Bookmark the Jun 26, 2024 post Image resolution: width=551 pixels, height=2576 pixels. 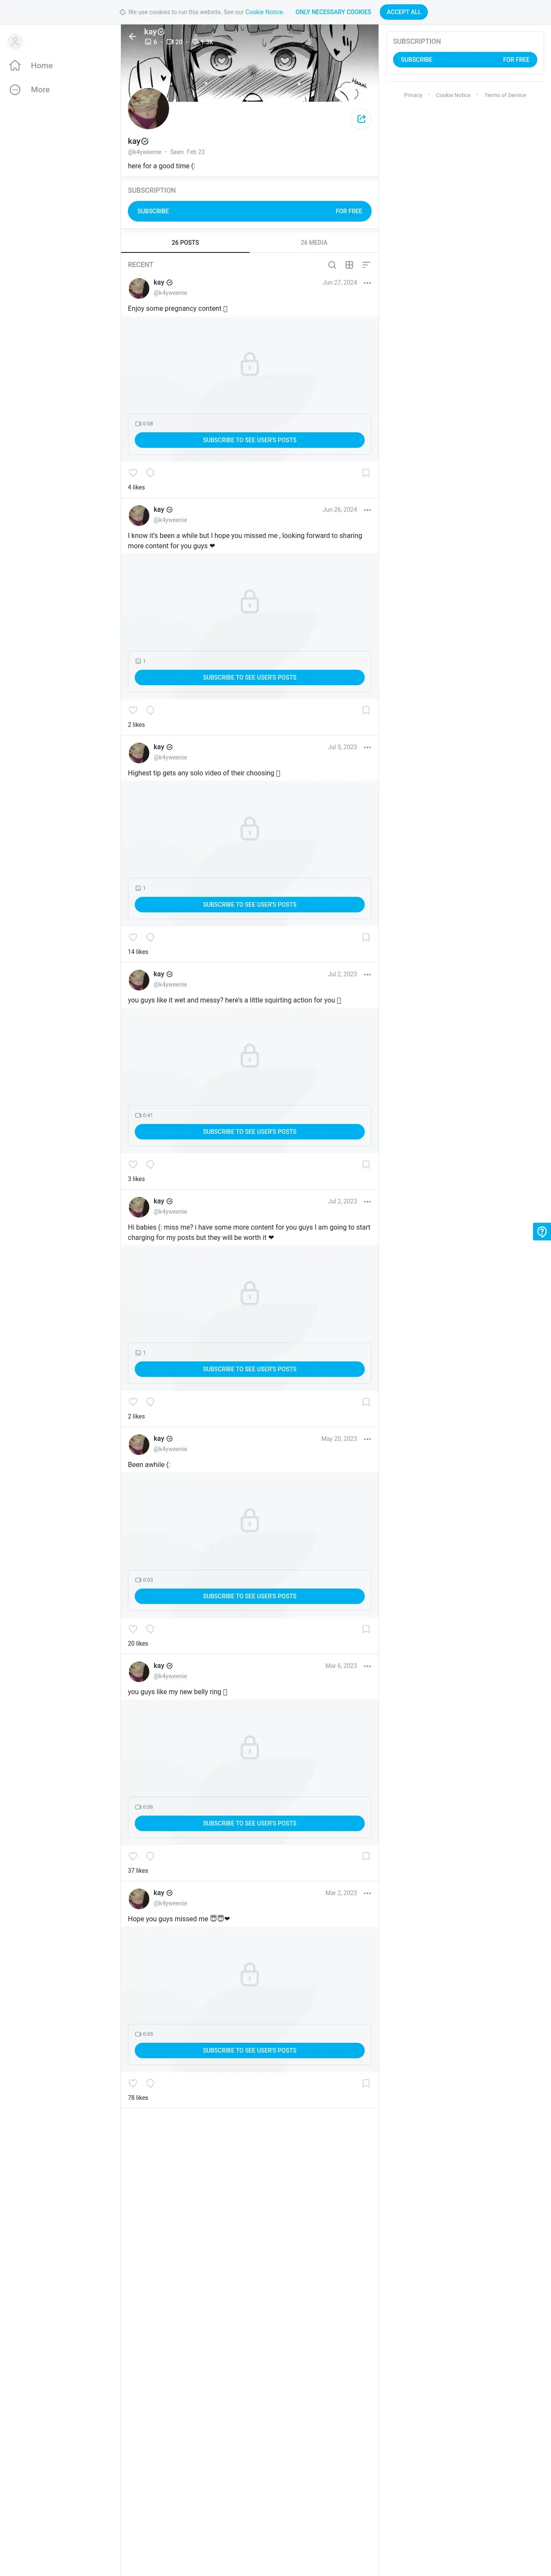tap(366, 710)
